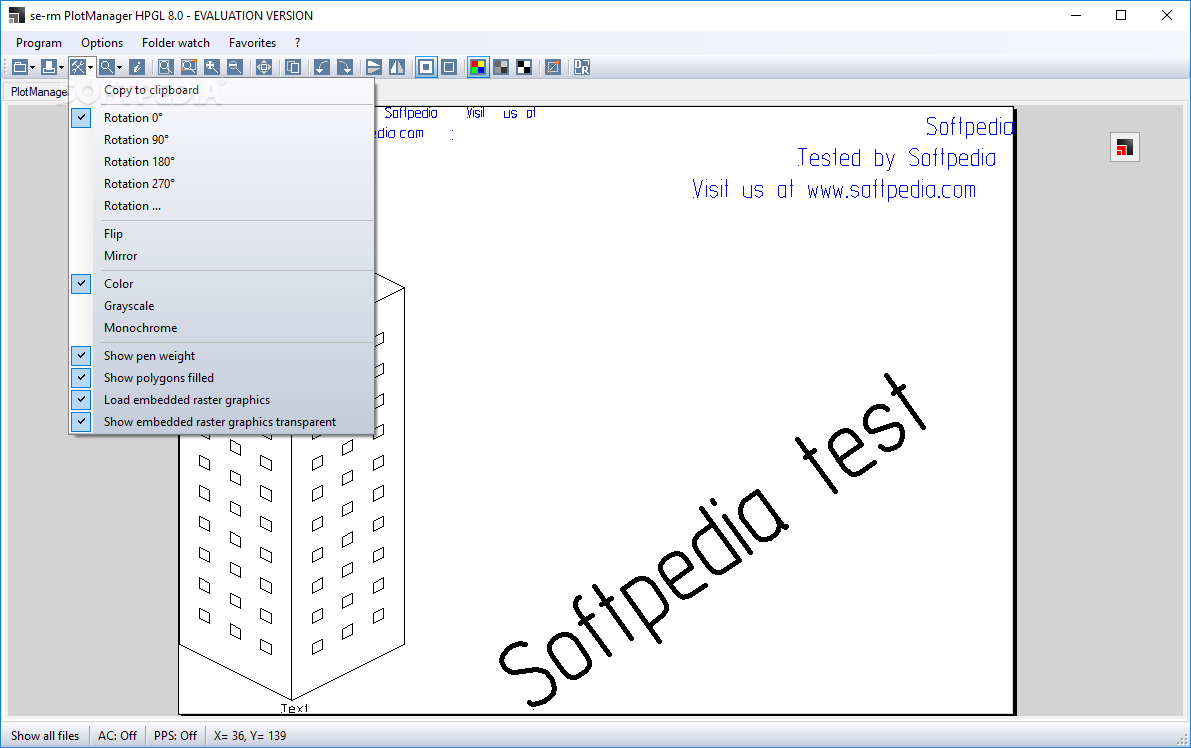The height and width of the screenshot is (748, 1191).
Task: Toggle the Color checked option
Action: point(222,284)
